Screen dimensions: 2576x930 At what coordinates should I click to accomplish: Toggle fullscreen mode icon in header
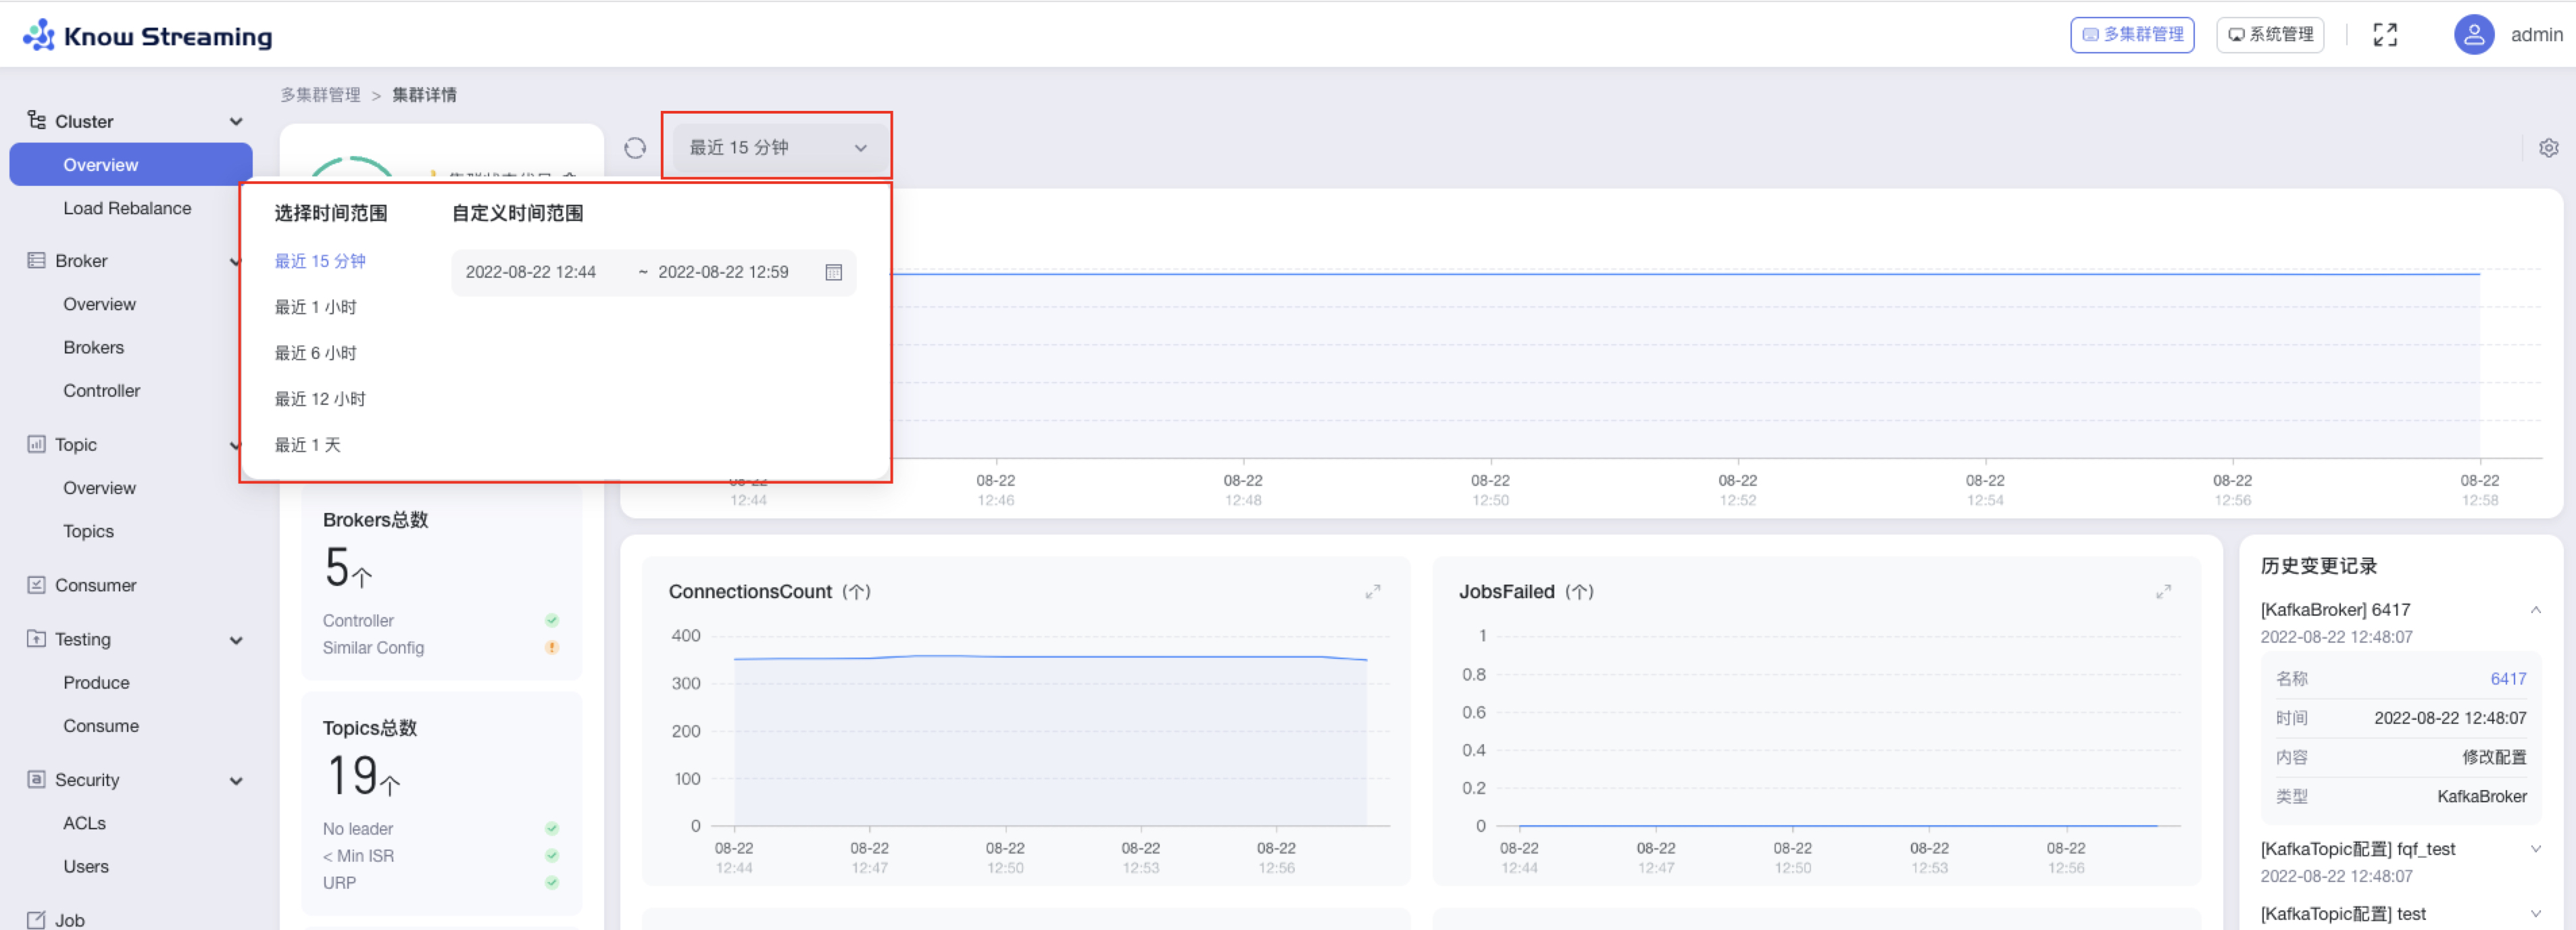tap(2385, 35)
